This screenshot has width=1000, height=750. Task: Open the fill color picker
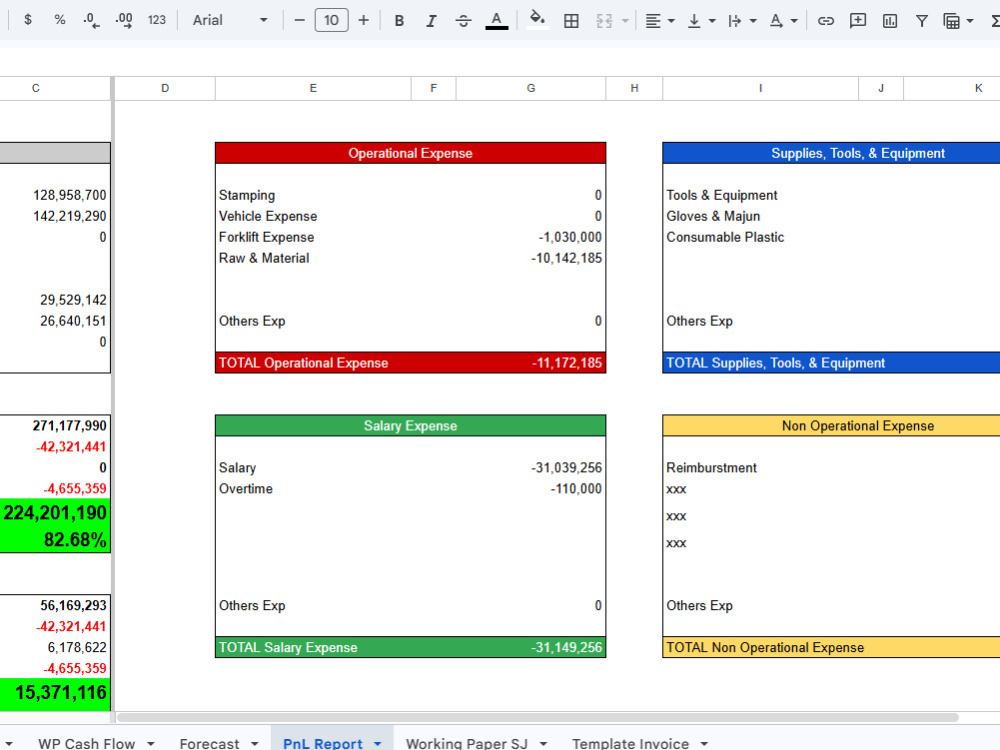538,20
